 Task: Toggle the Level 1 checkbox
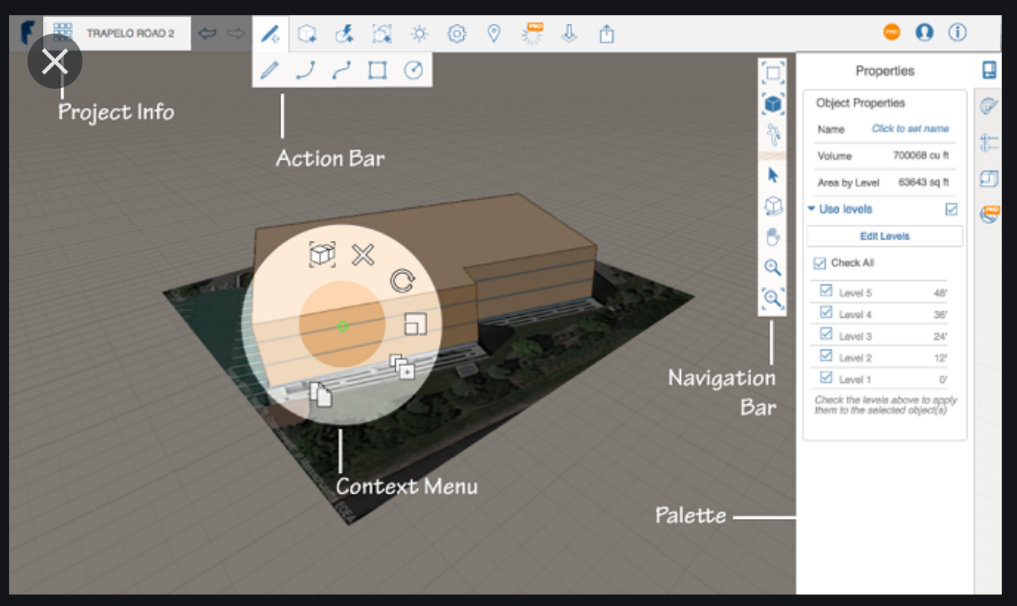826,377
